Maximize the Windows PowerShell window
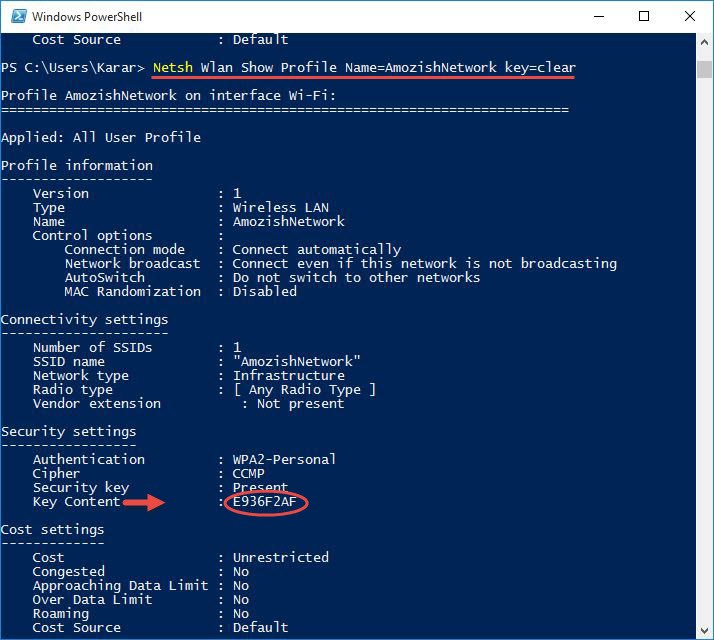 pyautogui.click(x=644, y=16)
